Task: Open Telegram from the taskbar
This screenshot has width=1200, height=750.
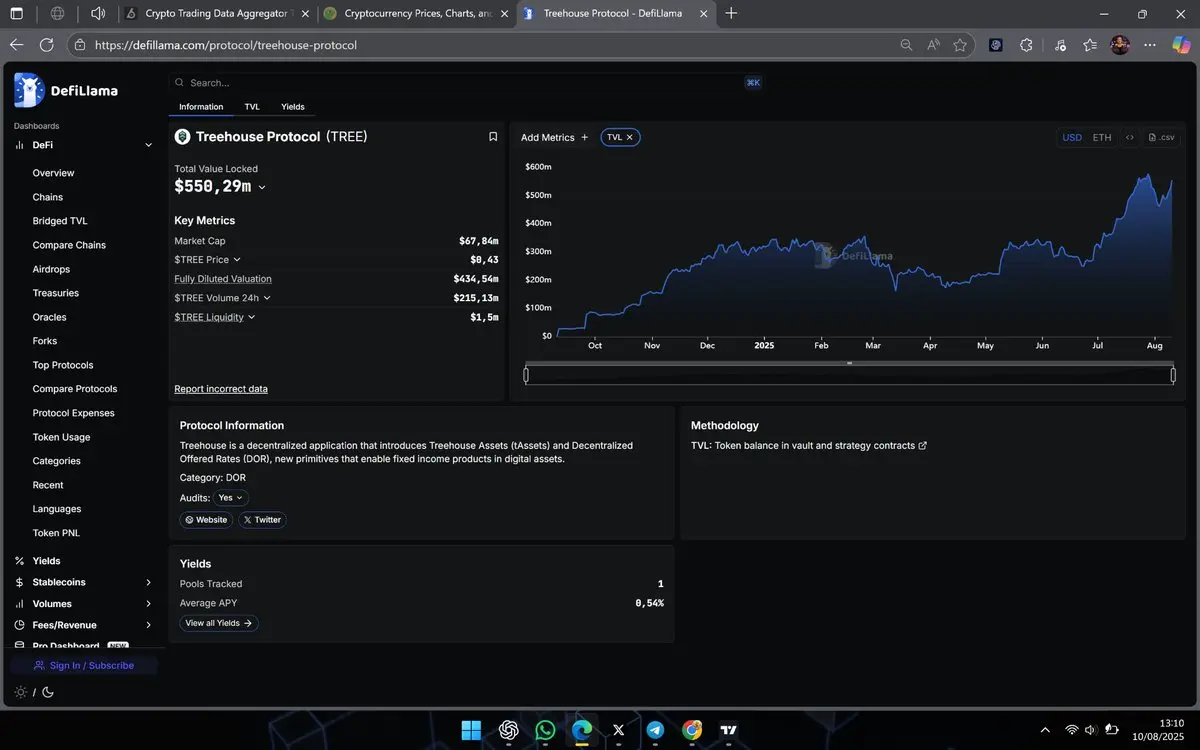Action: [x=655, y=730]
